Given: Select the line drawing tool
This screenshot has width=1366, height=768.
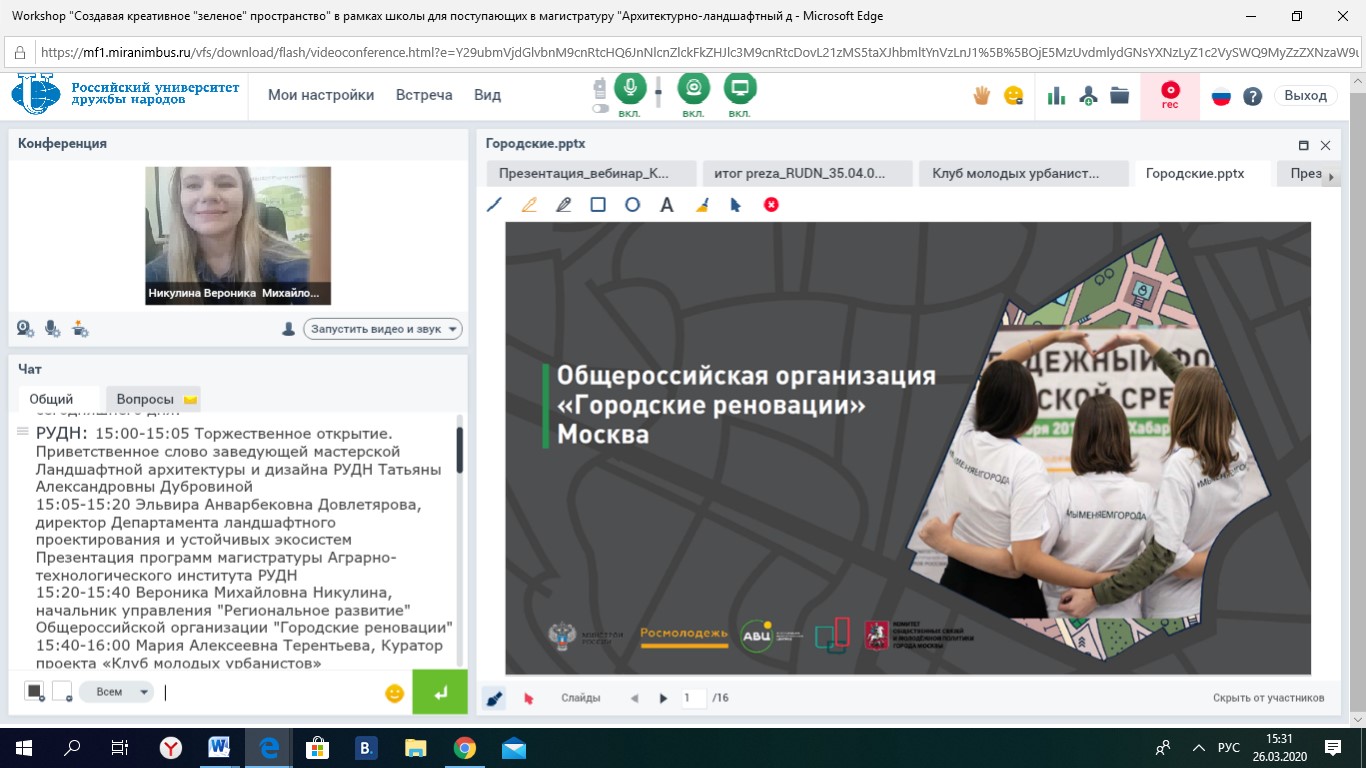Looking at the screenshot, I should (x=494, y=204).
